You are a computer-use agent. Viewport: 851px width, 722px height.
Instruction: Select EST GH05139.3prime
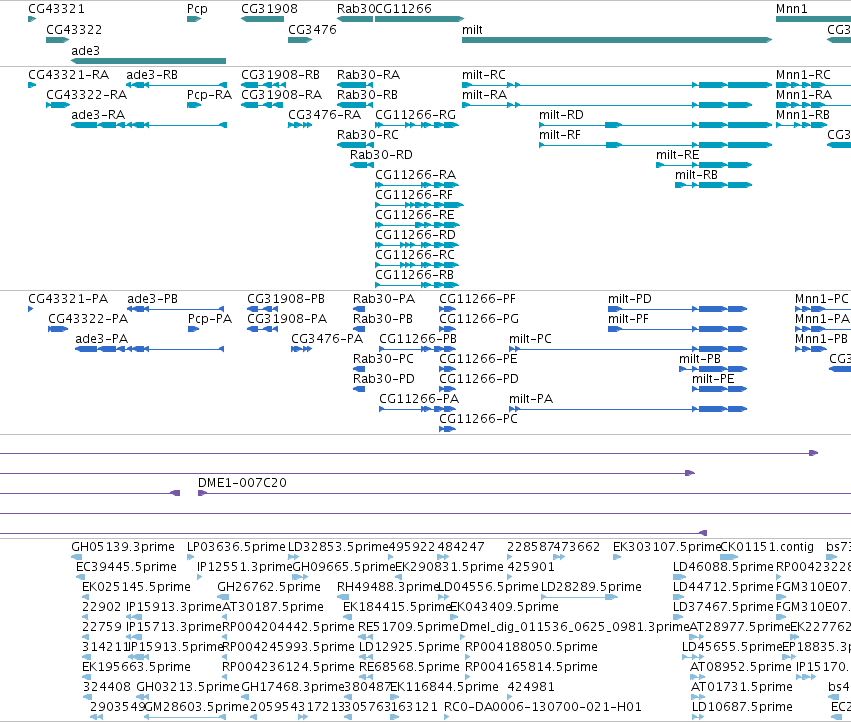click(x=123, y=547)
